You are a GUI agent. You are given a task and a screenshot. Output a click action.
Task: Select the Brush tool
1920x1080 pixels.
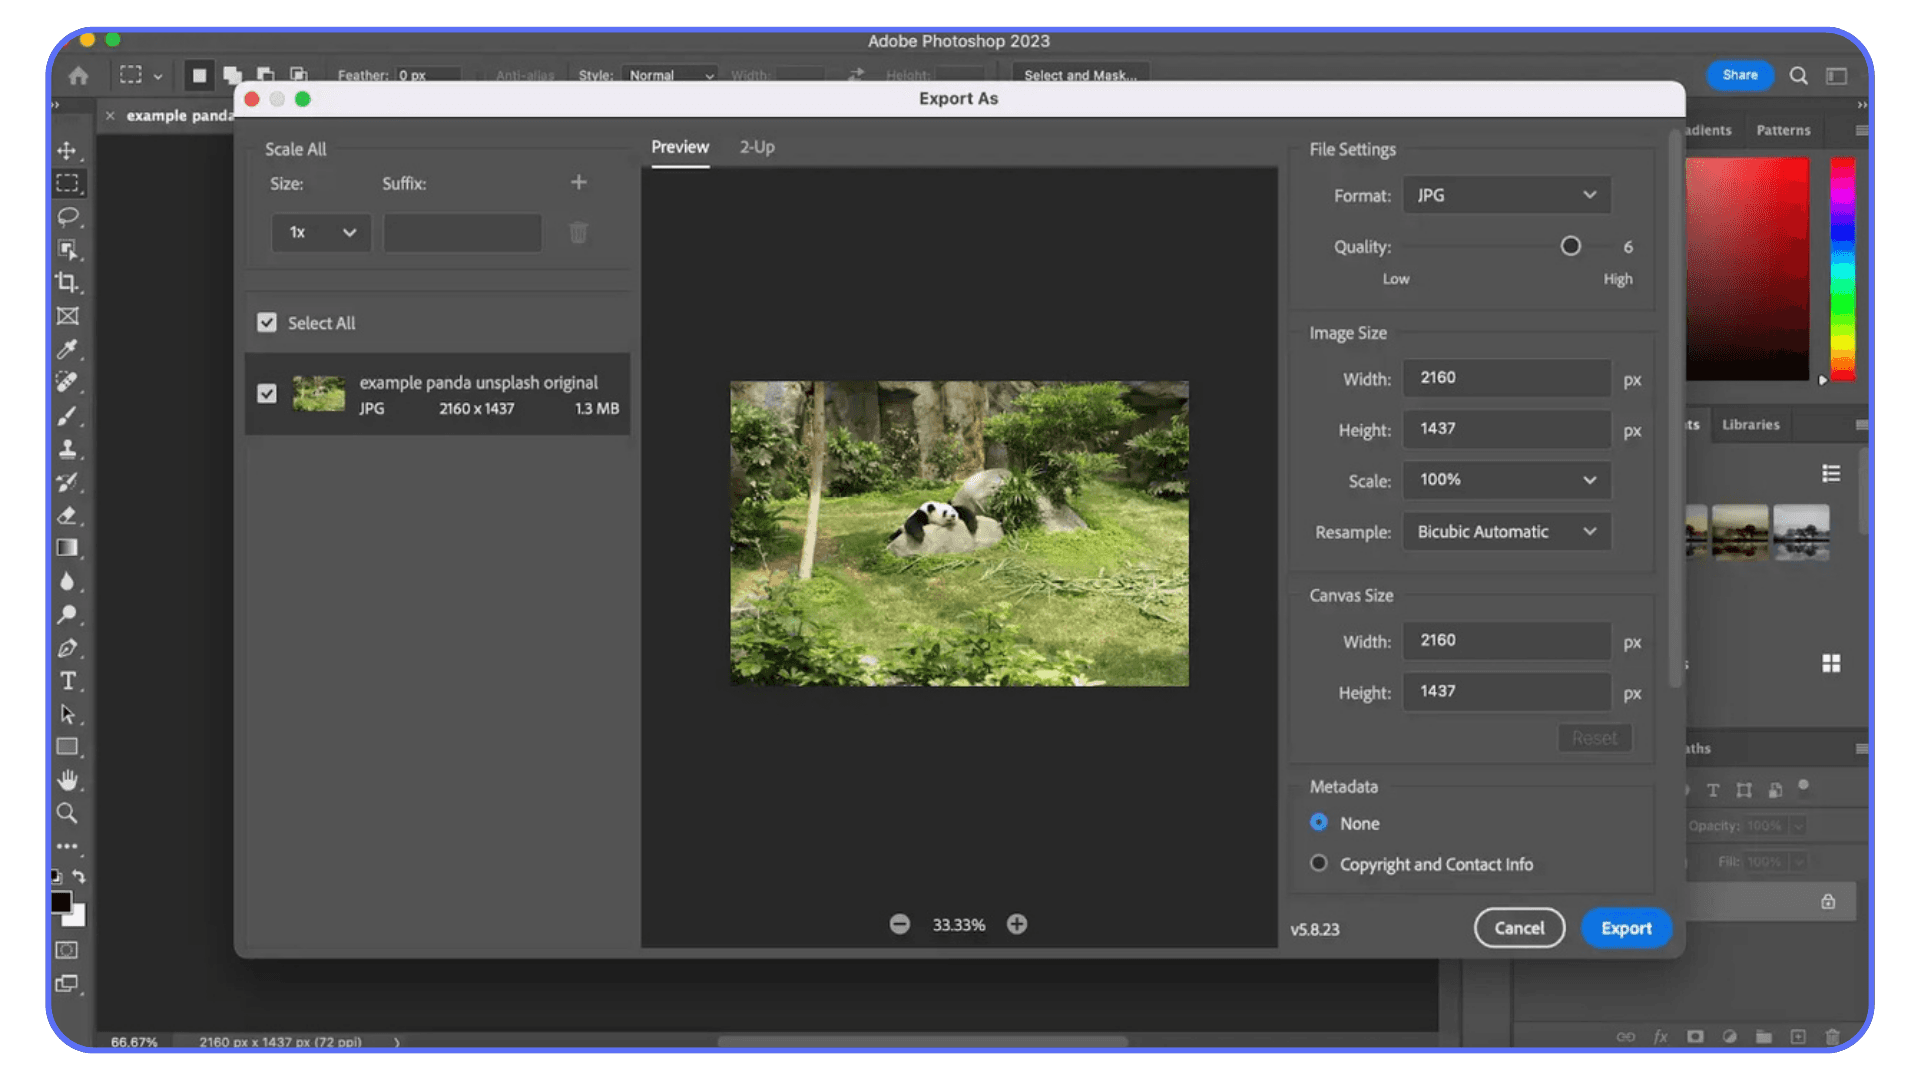67,416
